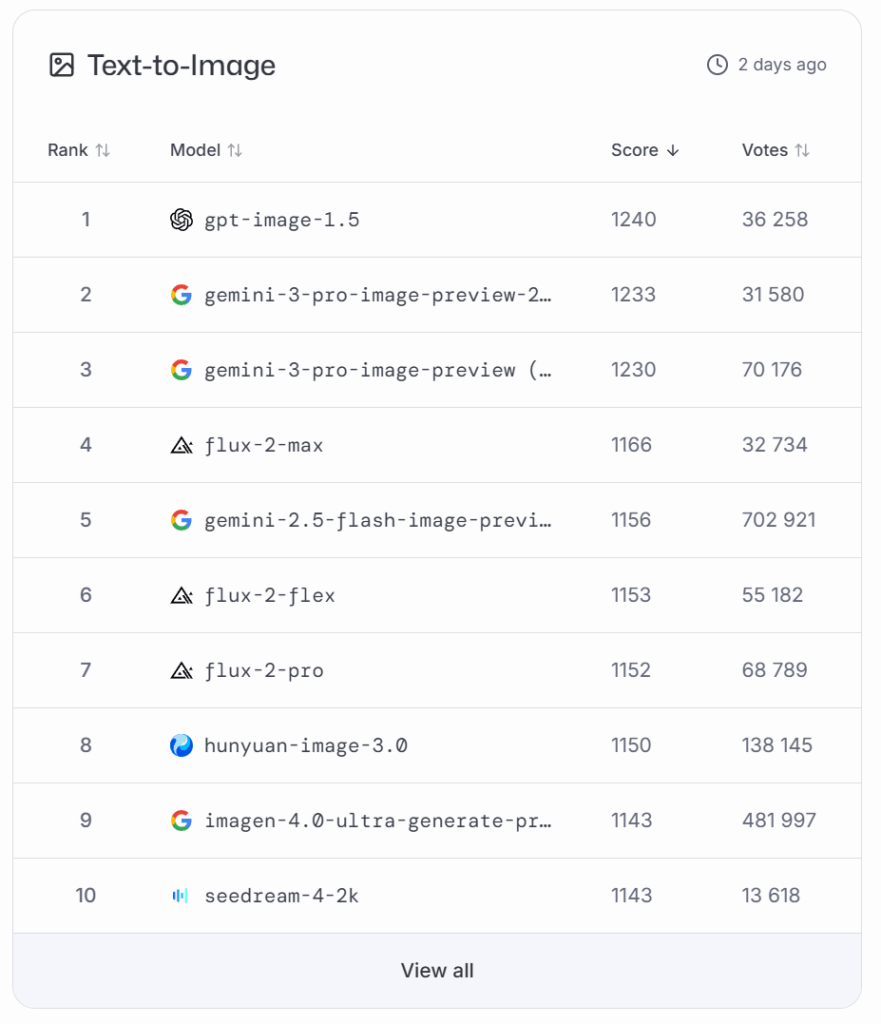Image resolution: width=881 pixels, height=1024 pixels.
Task: Toggle sort arrows next to Model header
Action: pos(235,150)
